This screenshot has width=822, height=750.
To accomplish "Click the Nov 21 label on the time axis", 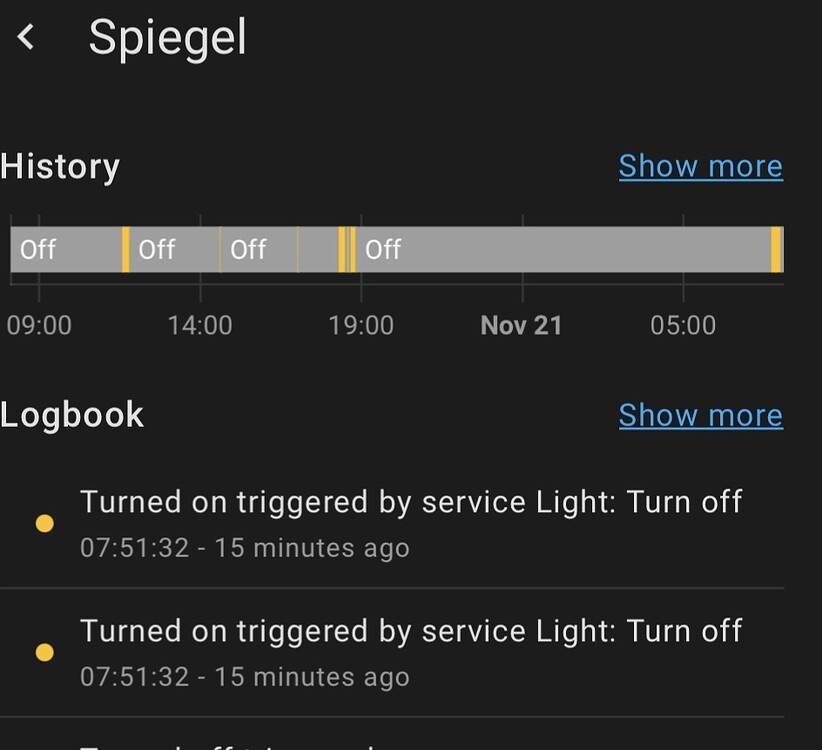I will [x=520, y=325].
